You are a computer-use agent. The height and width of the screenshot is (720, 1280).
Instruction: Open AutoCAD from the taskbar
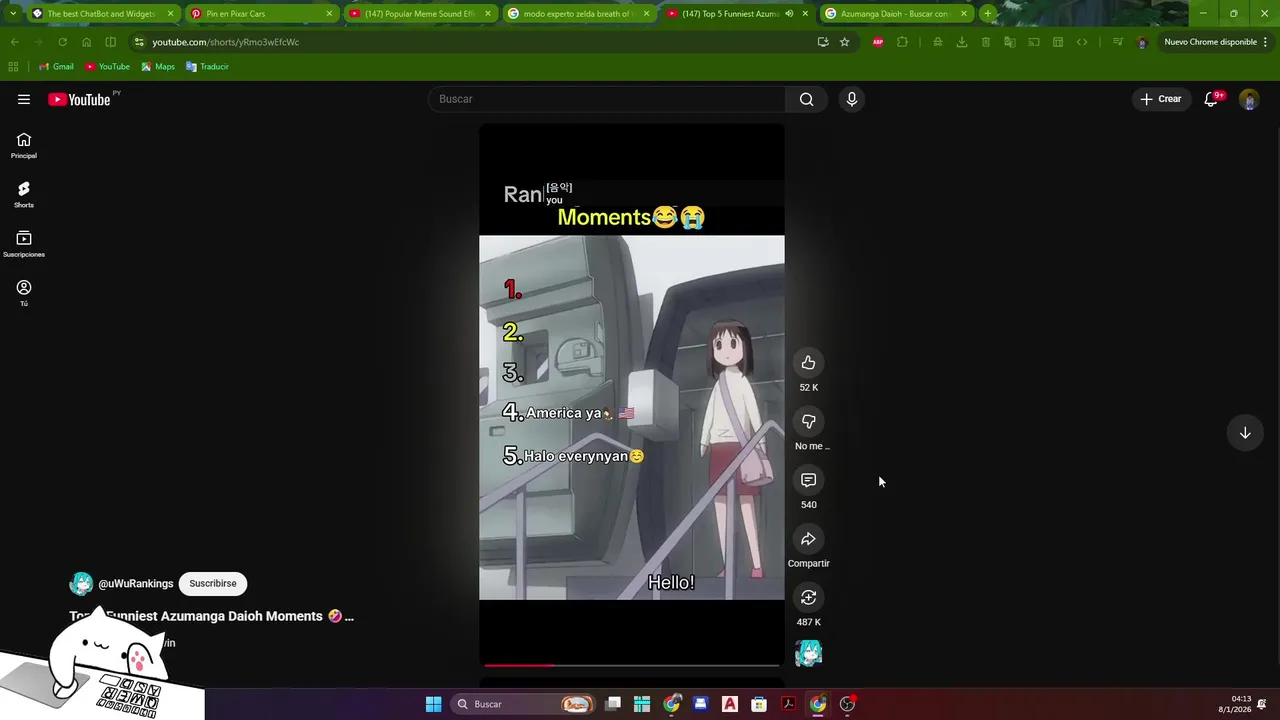(730, 704)
